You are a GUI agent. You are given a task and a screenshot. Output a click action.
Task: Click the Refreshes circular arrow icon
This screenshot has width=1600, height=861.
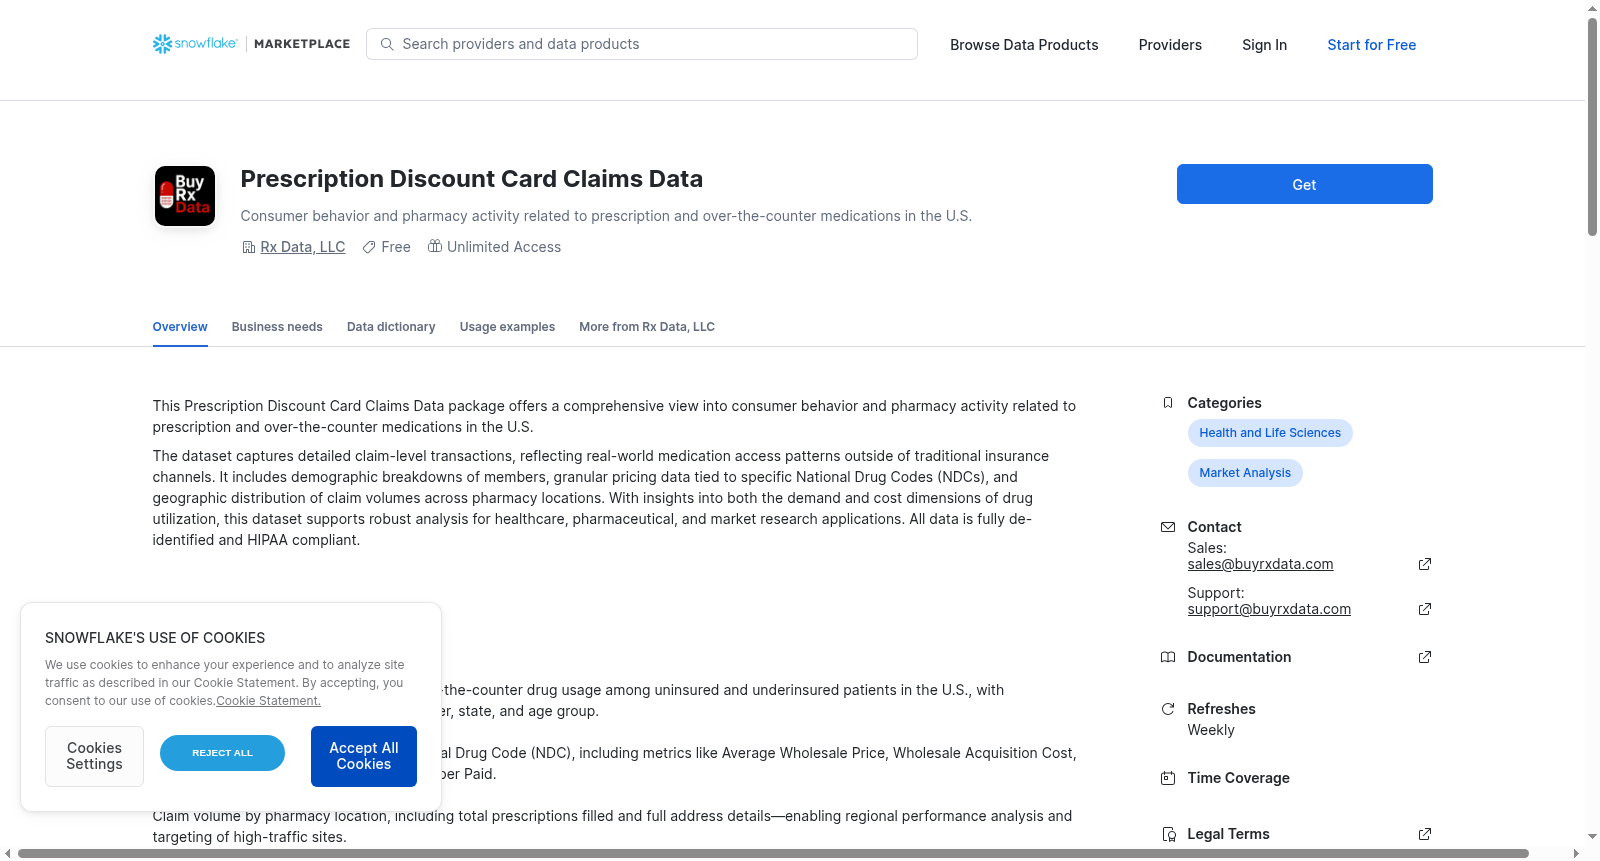(1168, 709)
